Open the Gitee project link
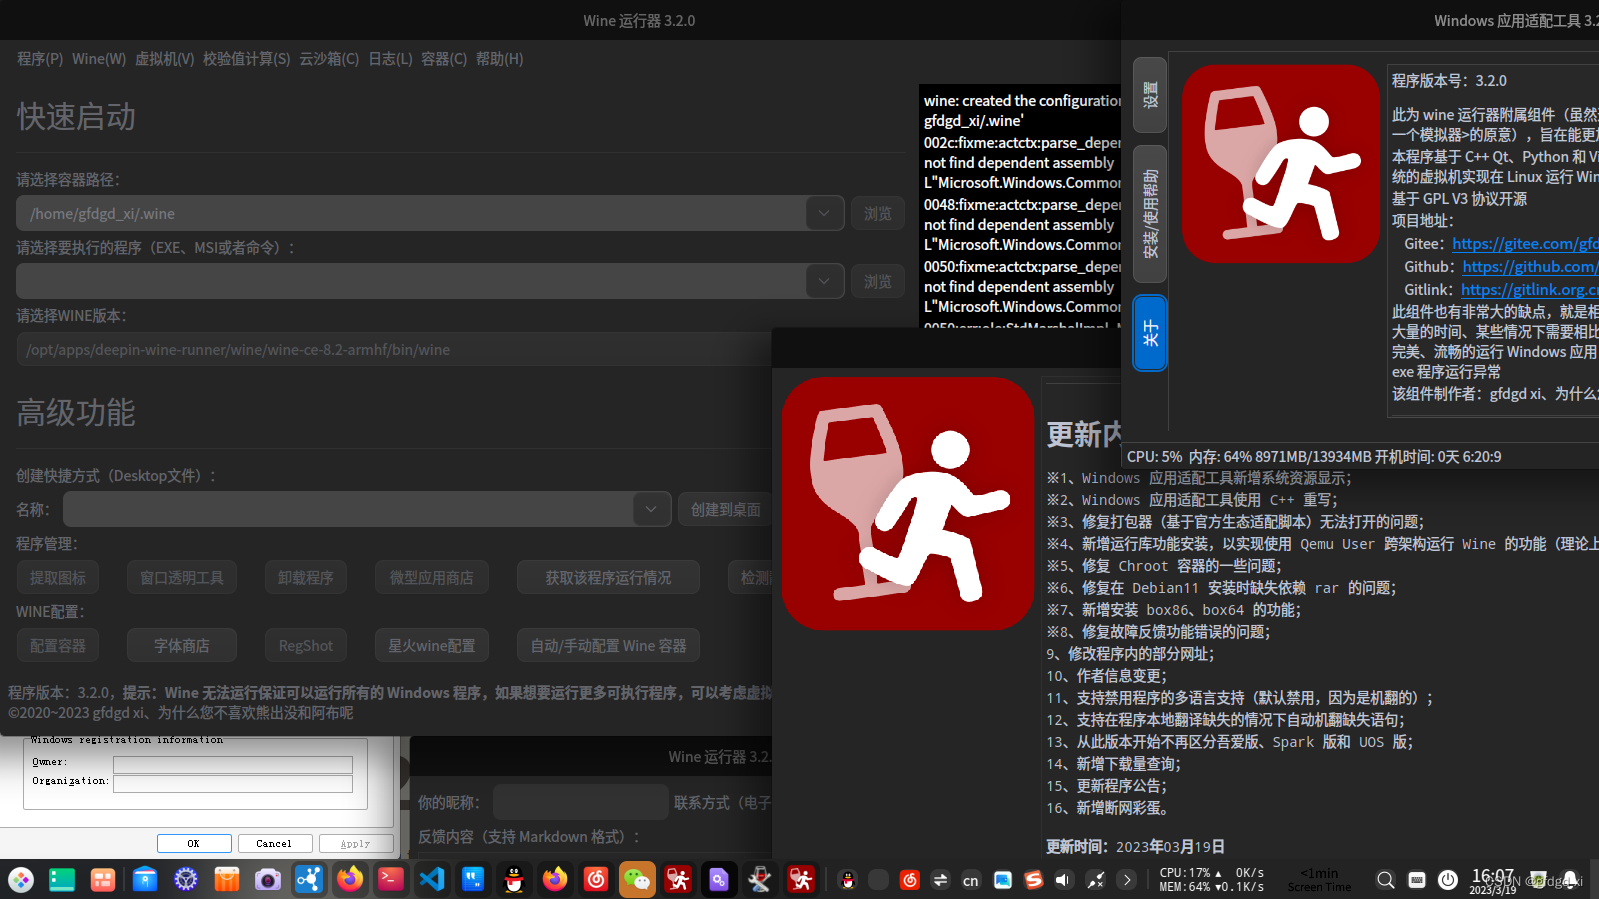Viewport: 1599px width, 899px height. tap(1525, 243)
